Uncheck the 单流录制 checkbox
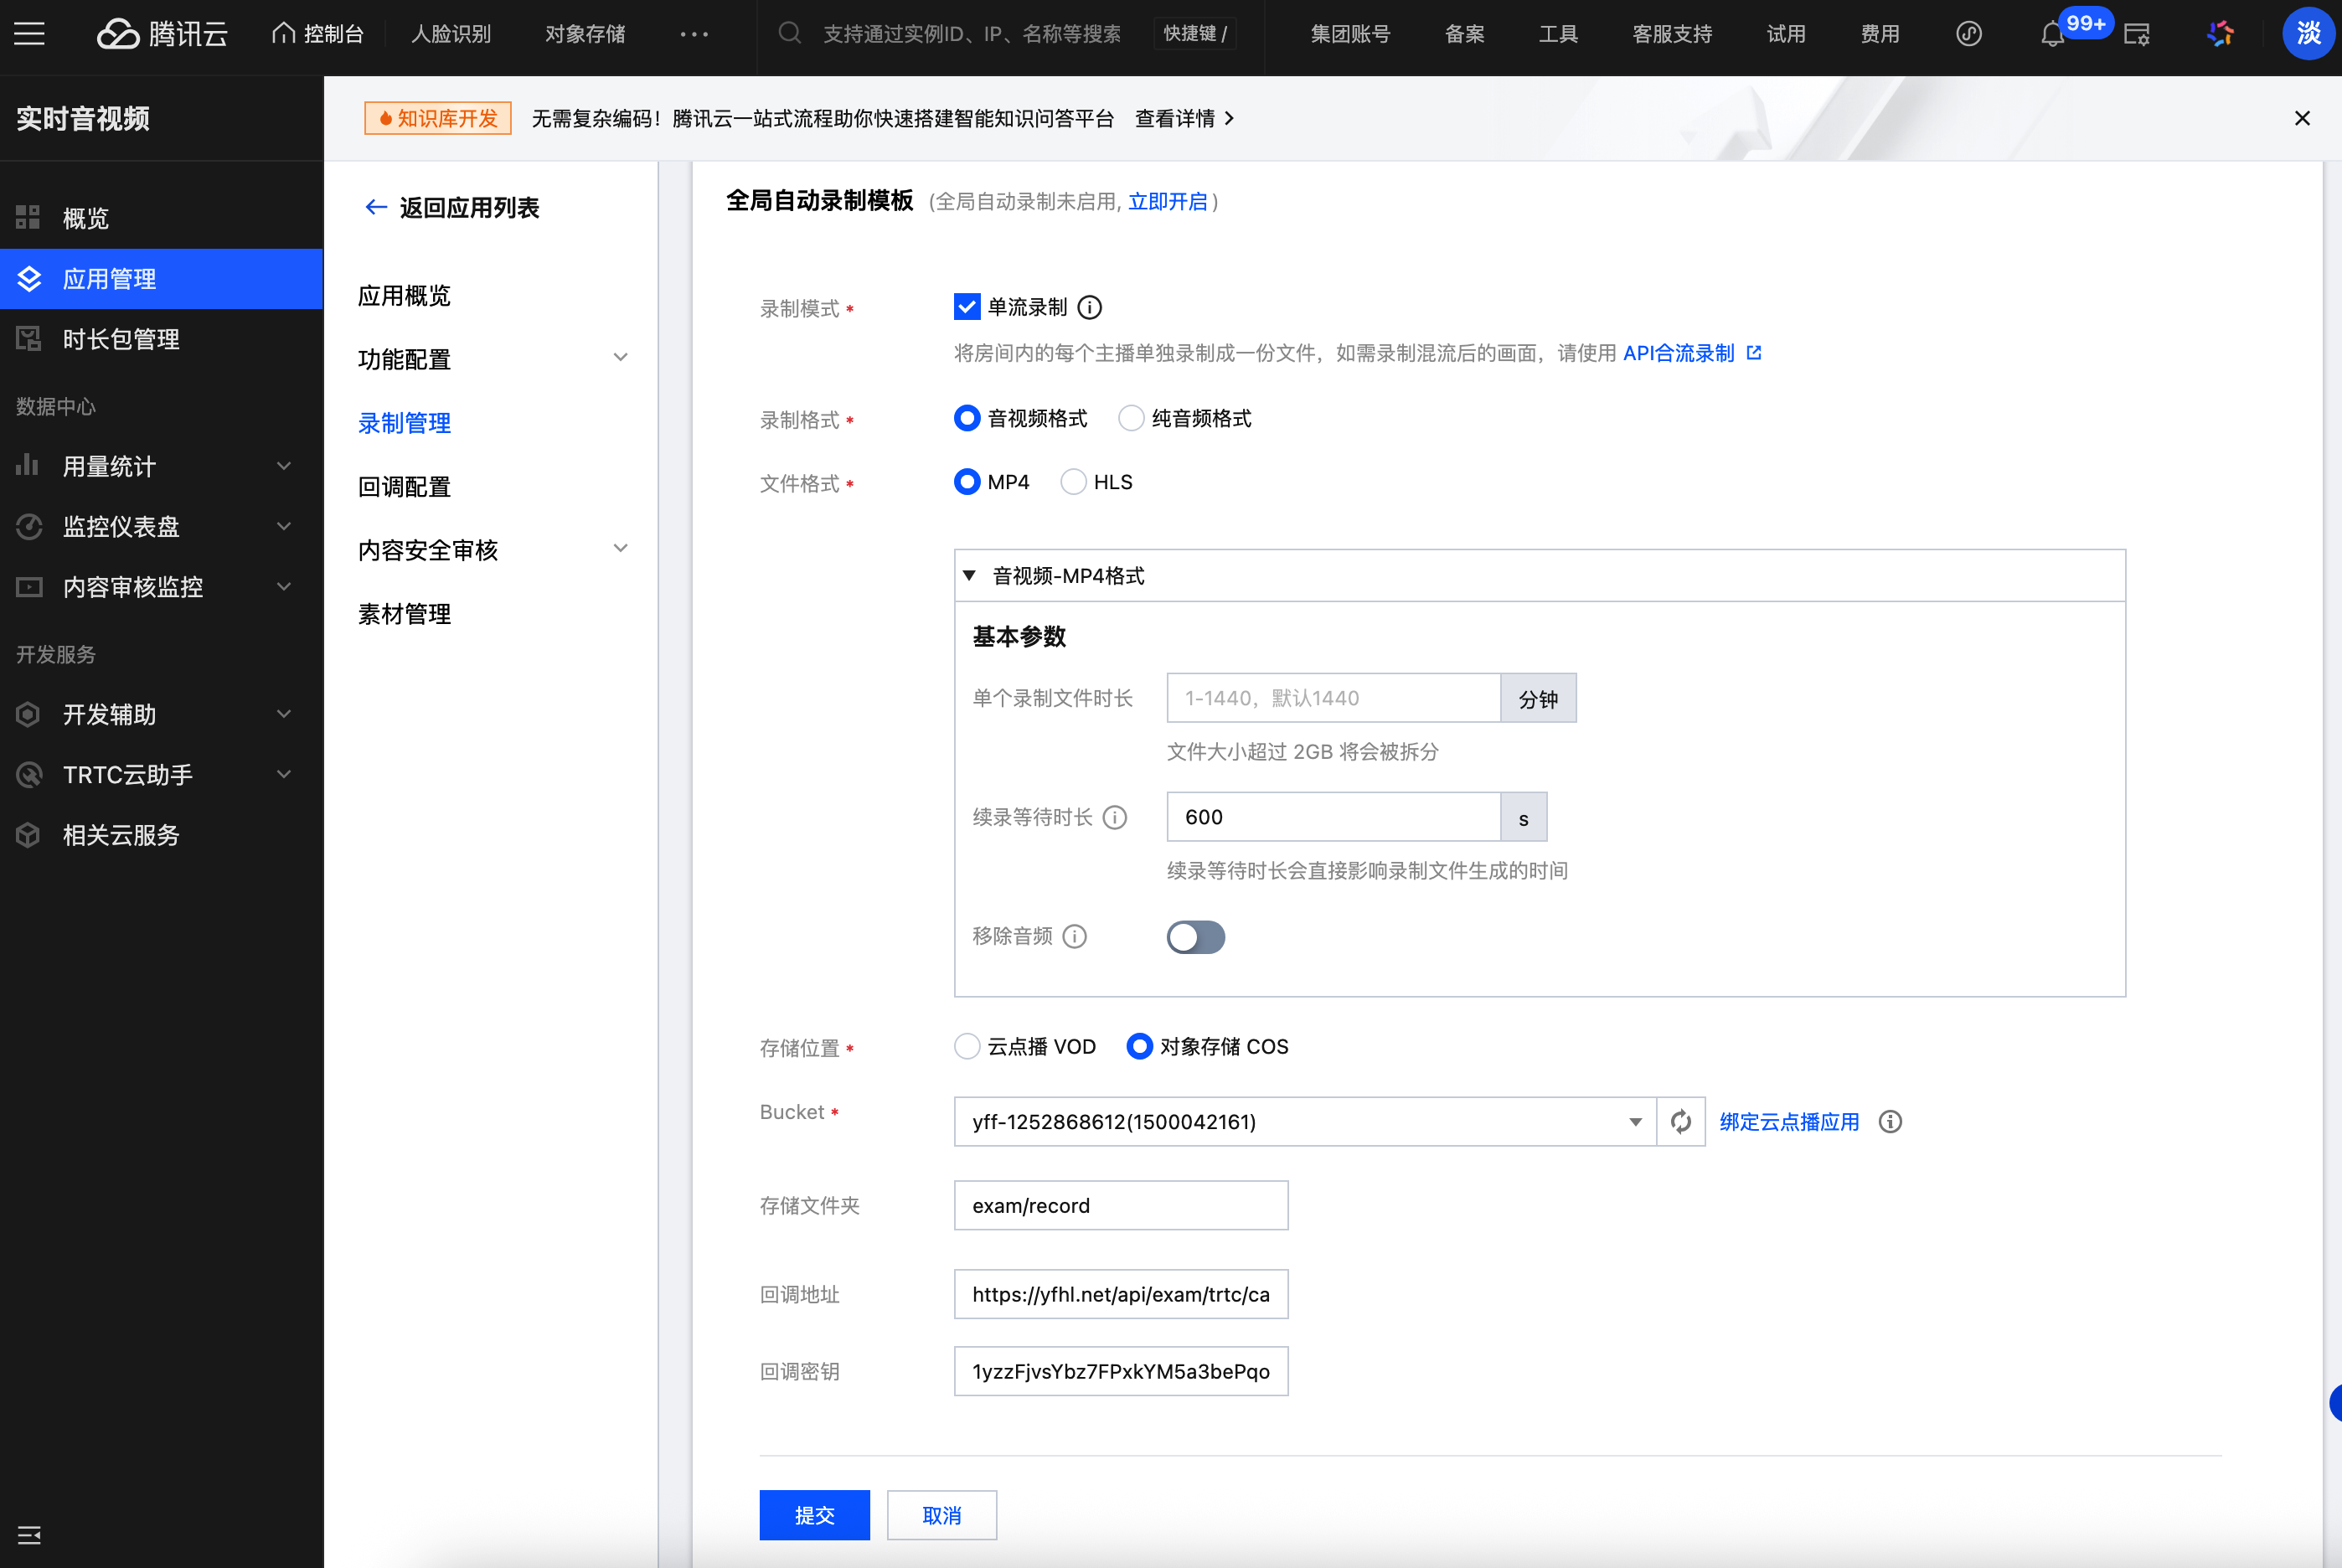 (x=966, y=307)
